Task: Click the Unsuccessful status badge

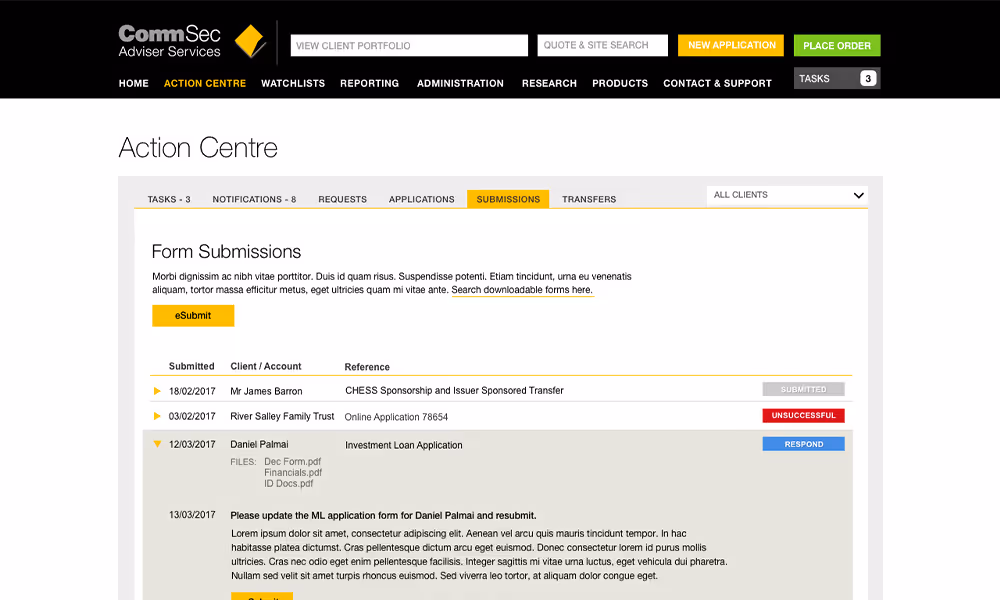Action: click(804, 416)
